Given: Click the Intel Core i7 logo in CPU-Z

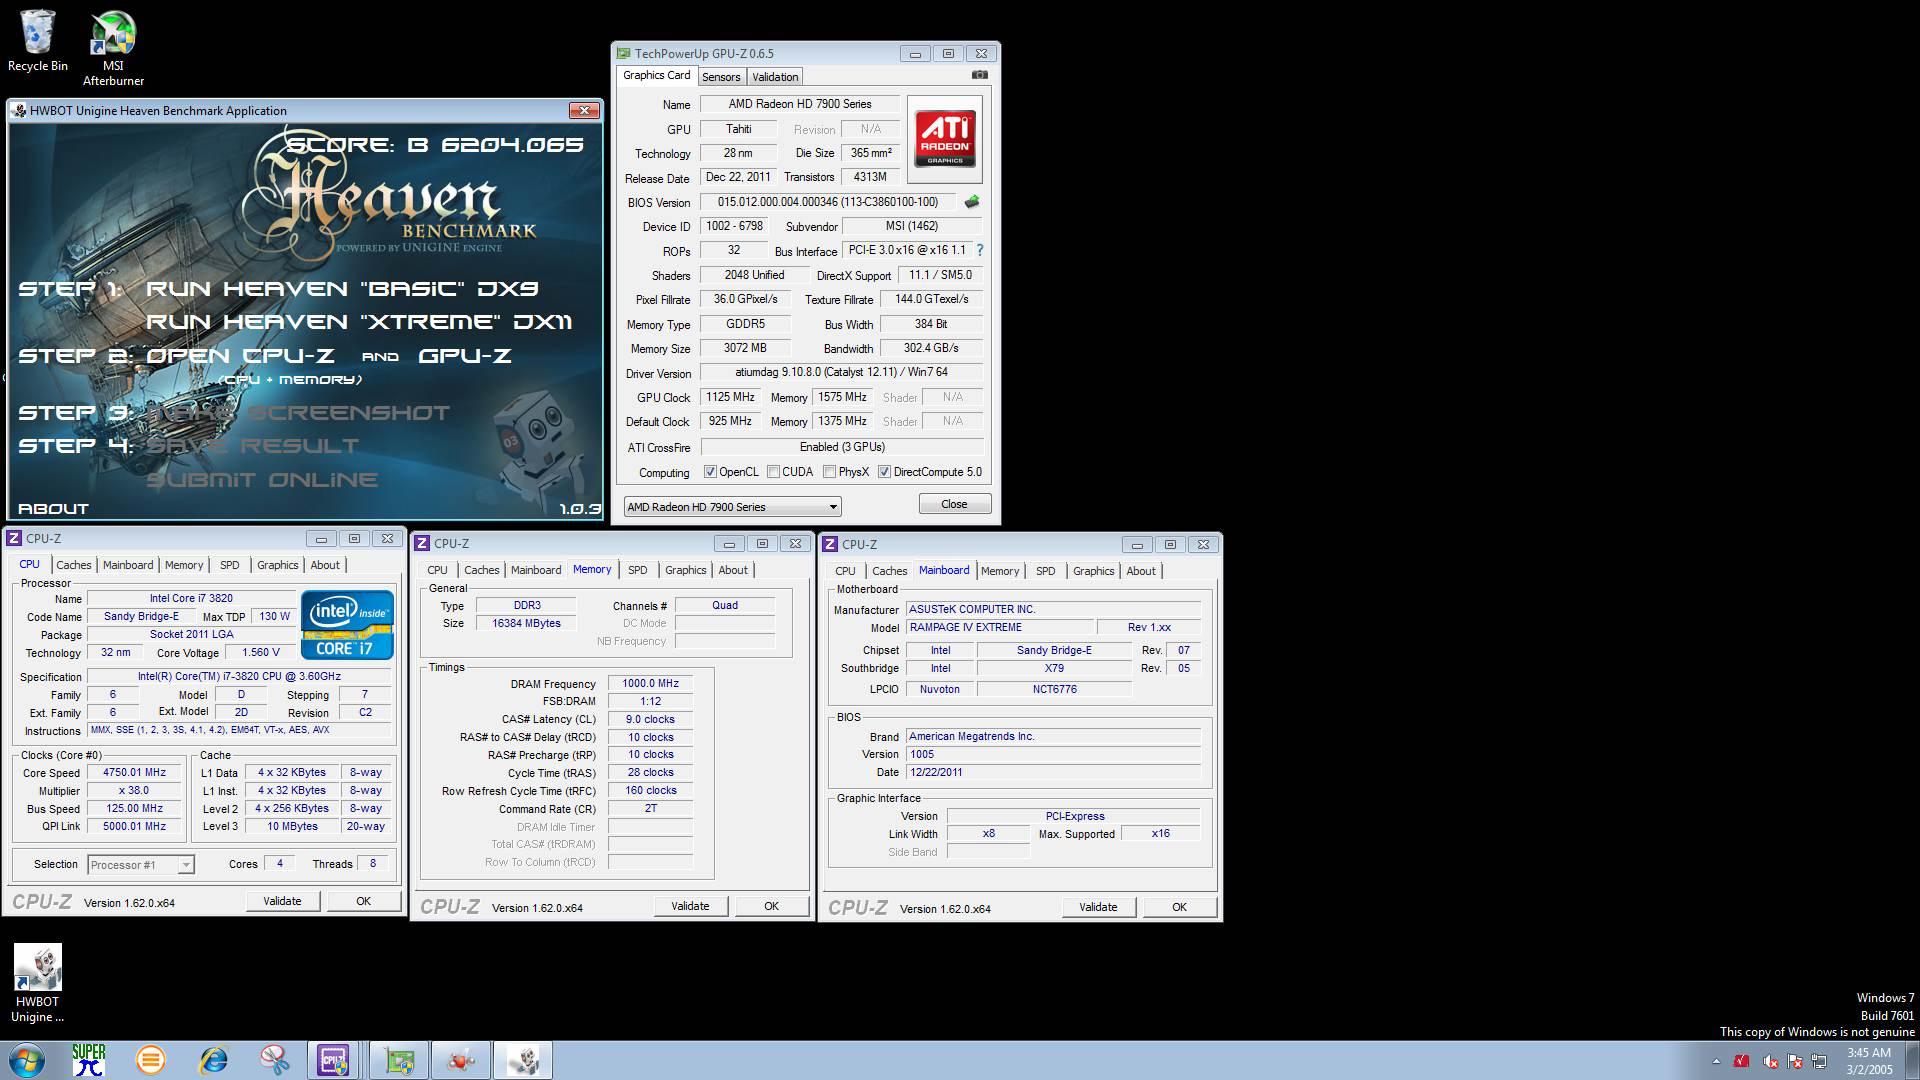Looking at the screenshot, I should [347, 625].
